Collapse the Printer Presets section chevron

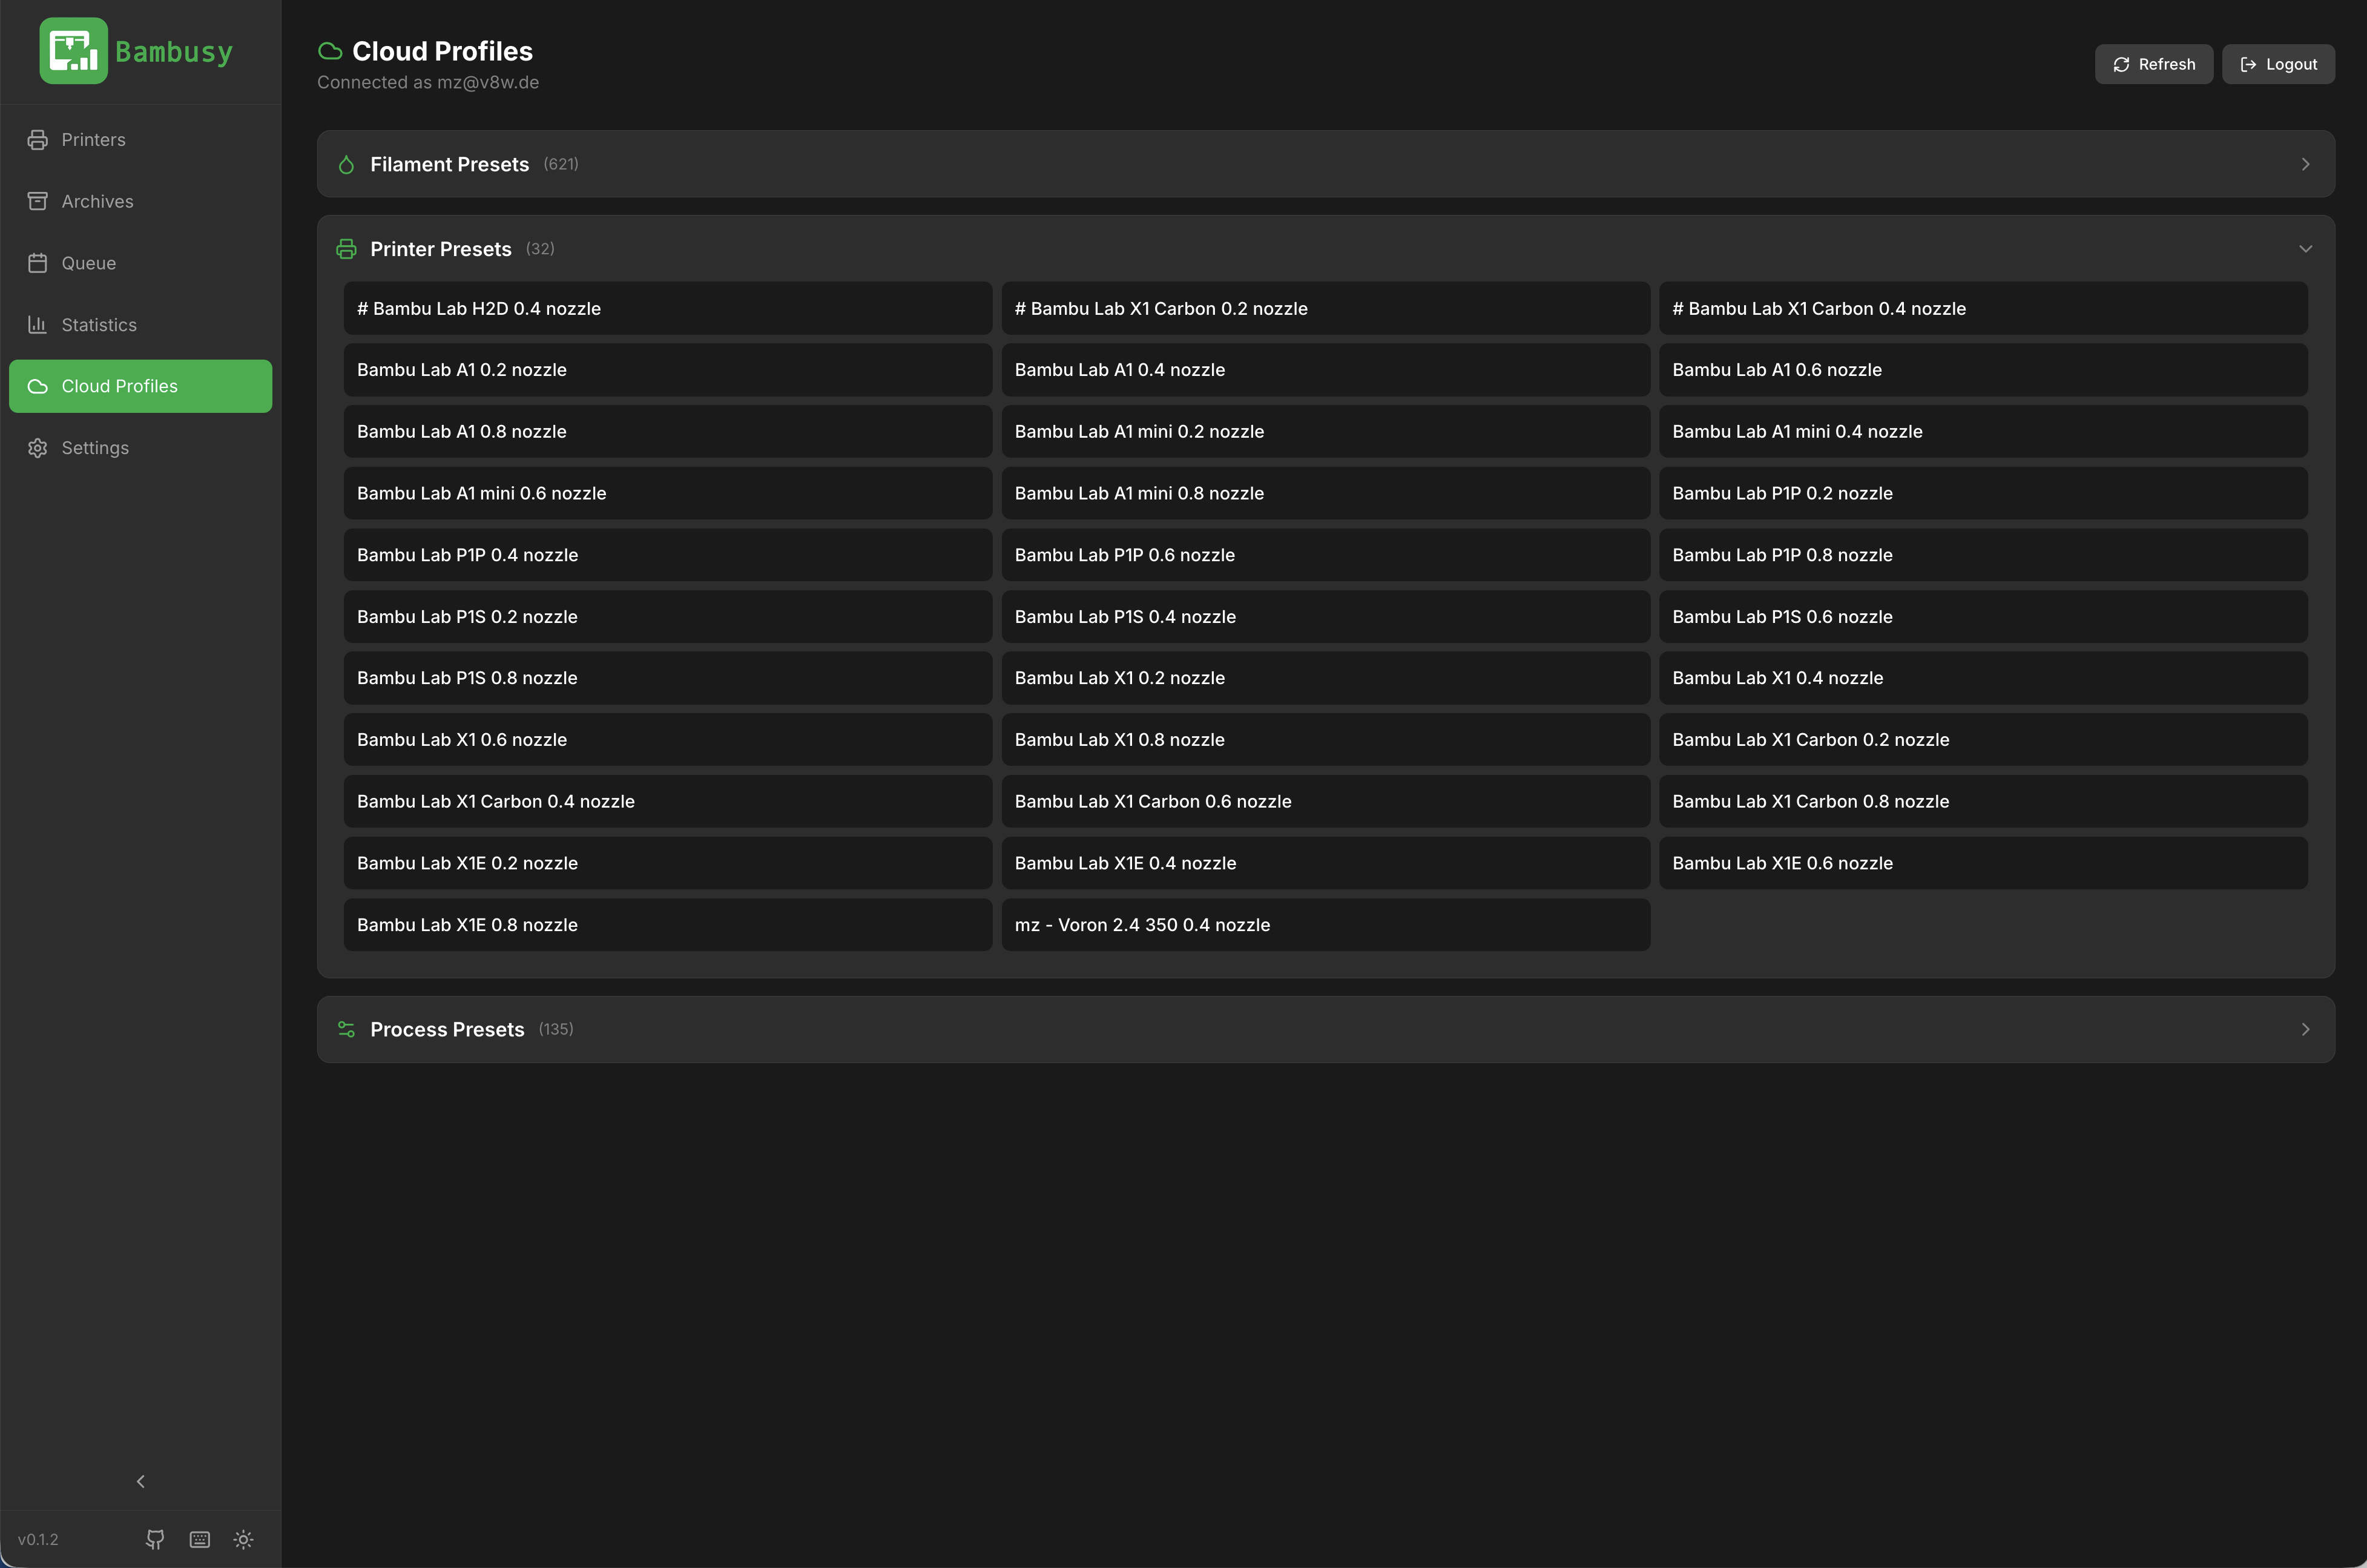click(x=2305, y=249)
